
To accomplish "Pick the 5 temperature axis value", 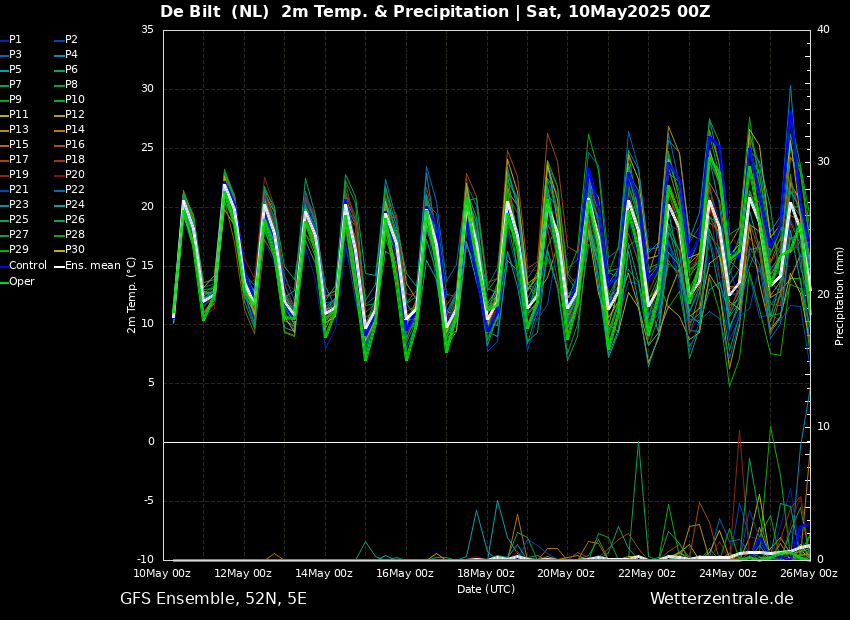I will tap(151, 383).
